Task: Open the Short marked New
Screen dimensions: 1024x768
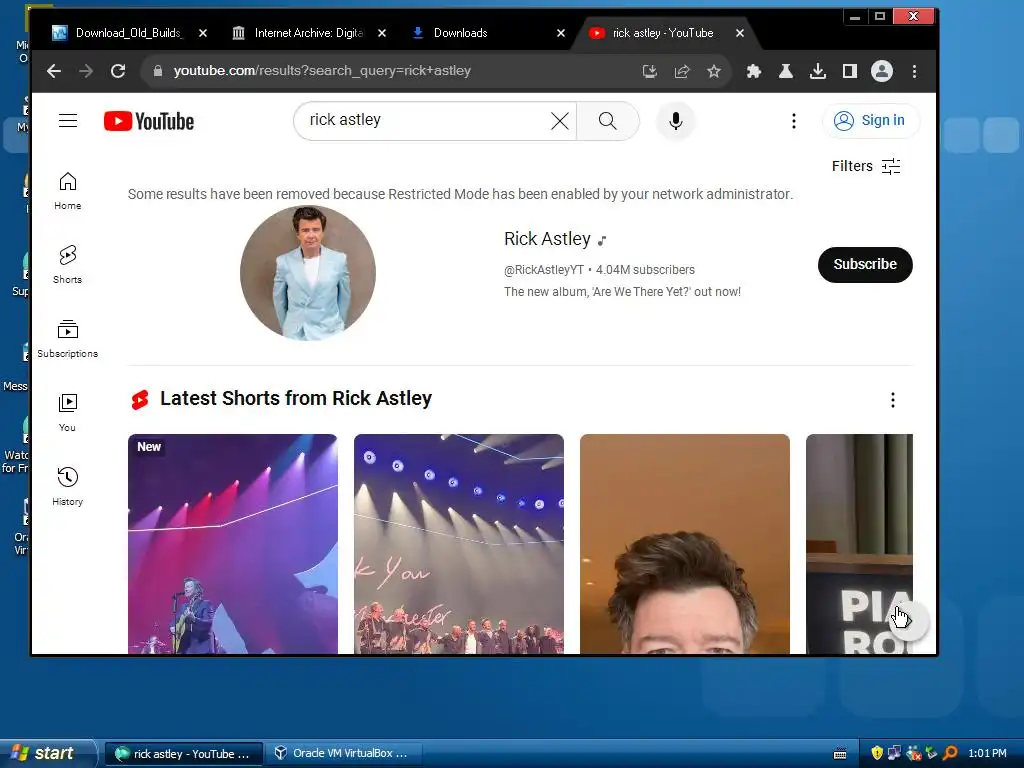Action: (232, 544)
